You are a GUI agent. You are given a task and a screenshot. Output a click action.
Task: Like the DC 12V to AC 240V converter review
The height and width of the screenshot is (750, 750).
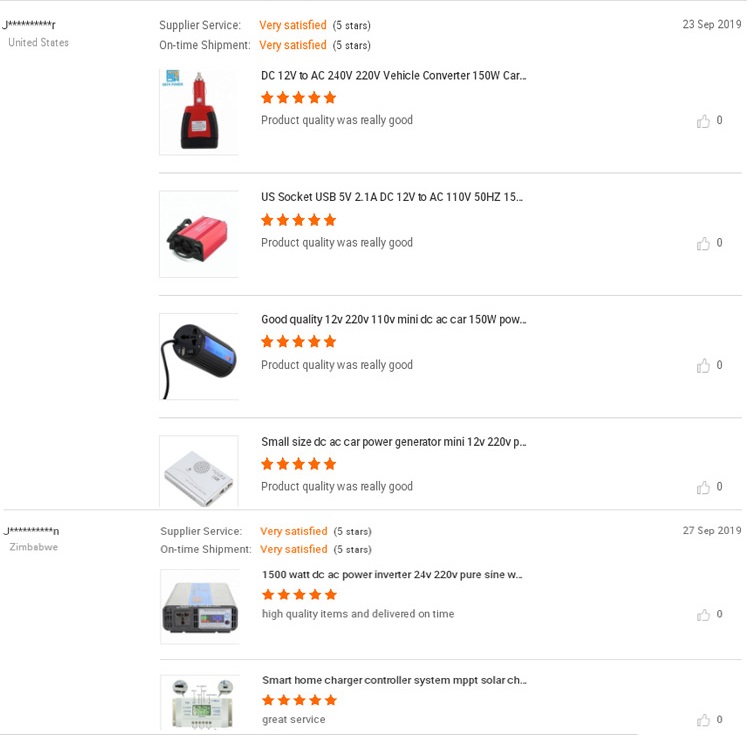coord(704,121)
